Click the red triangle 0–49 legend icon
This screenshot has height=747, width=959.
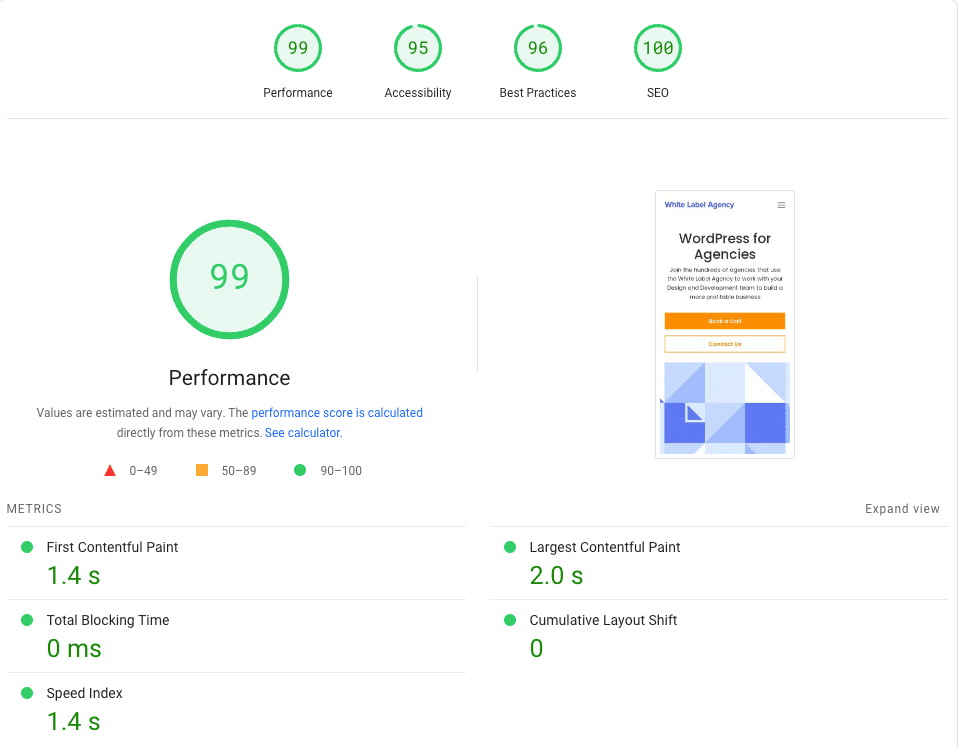tap(110, 470)
